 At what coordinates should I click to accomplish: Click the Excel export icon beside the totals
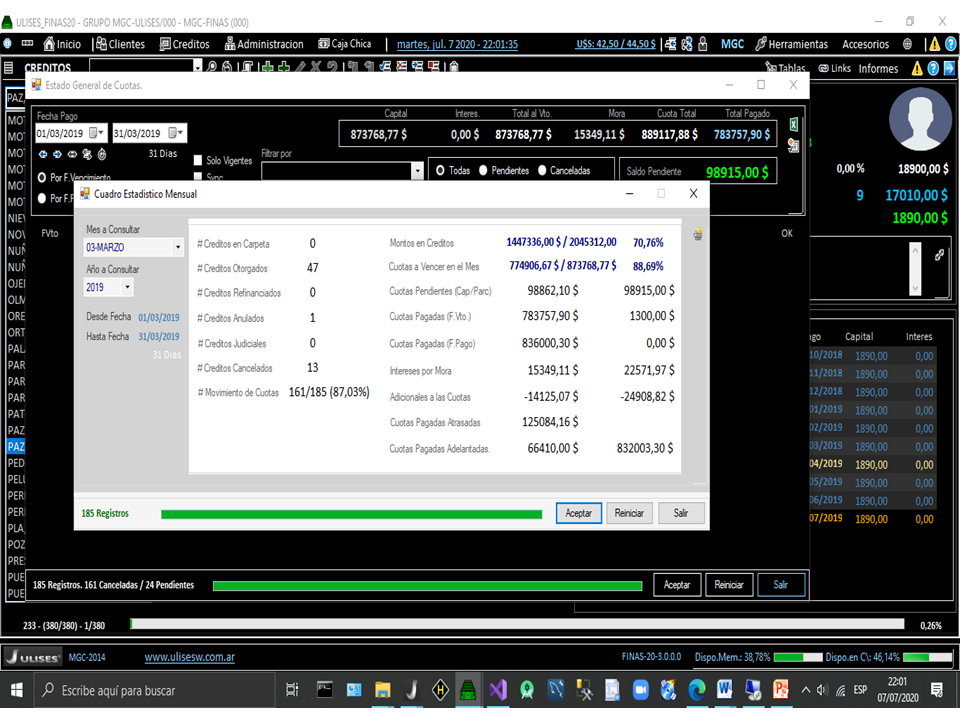click(x=794, y=124)
